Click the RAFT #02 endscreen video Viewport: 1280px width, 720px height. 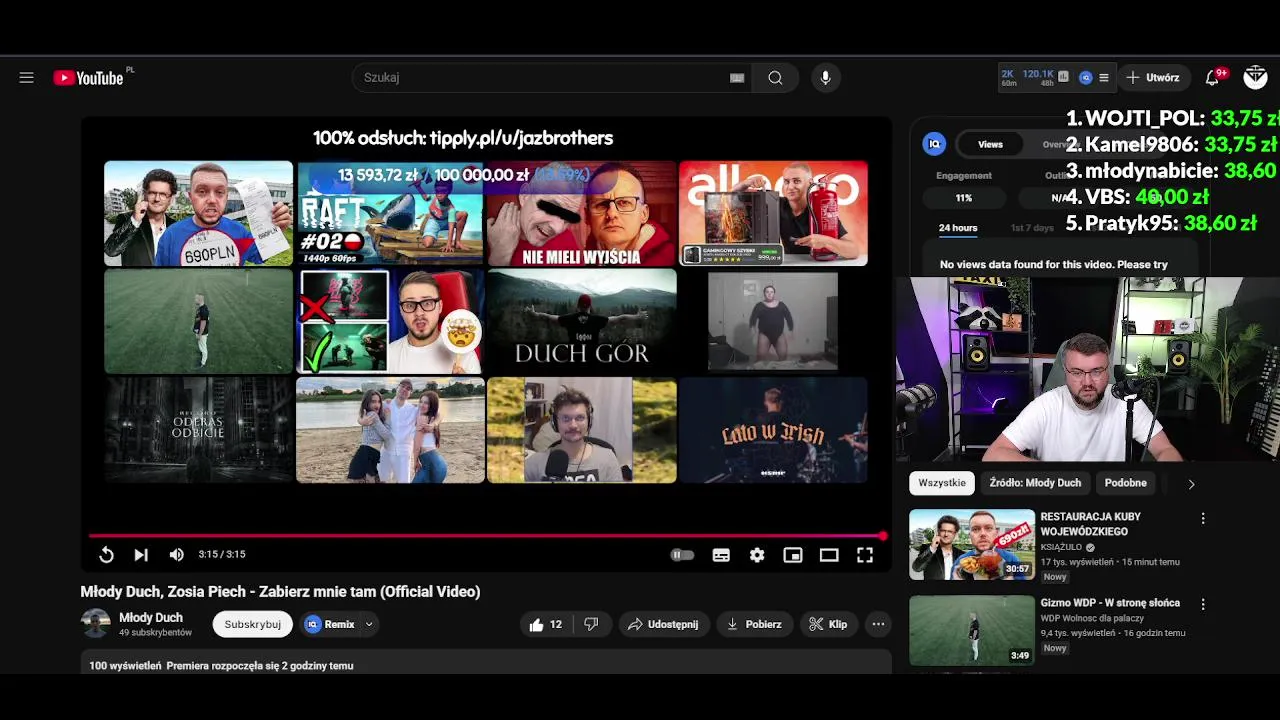(x=390, y=213)
